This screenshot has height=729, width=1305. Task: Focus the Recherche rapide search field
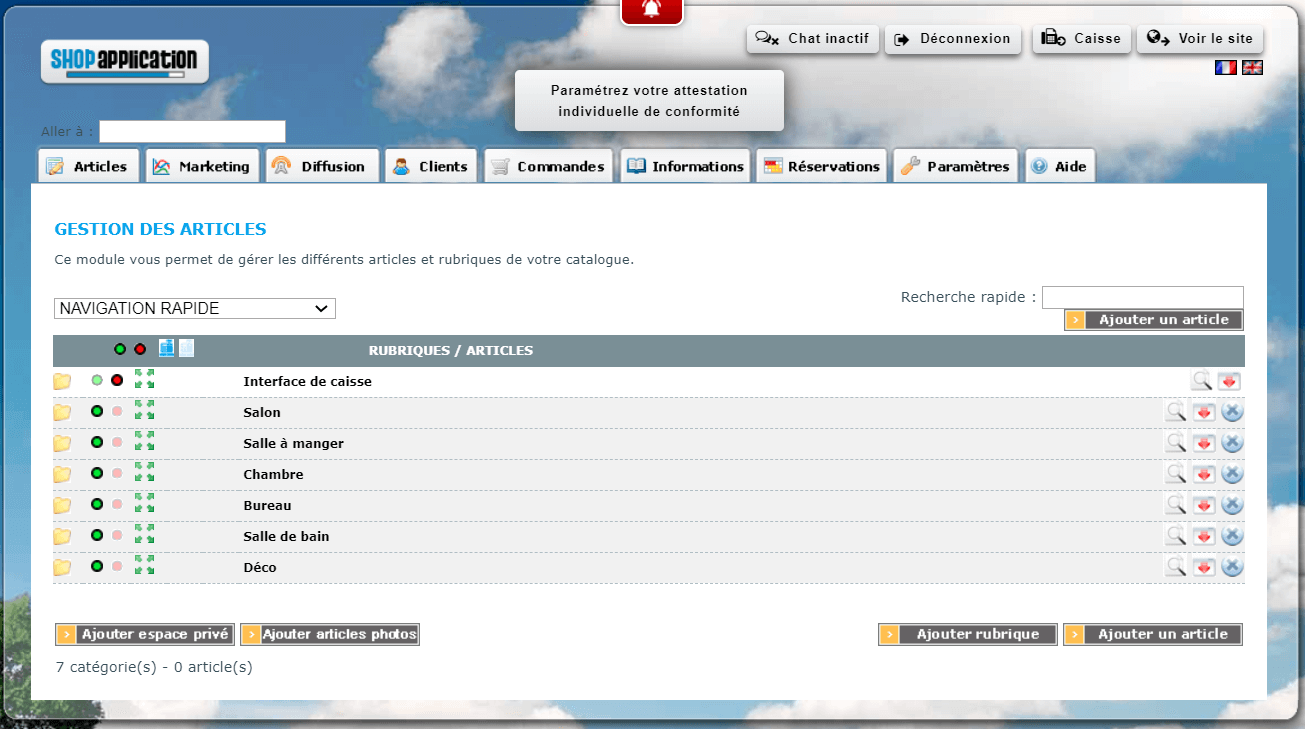click(x=1142, y=297)
